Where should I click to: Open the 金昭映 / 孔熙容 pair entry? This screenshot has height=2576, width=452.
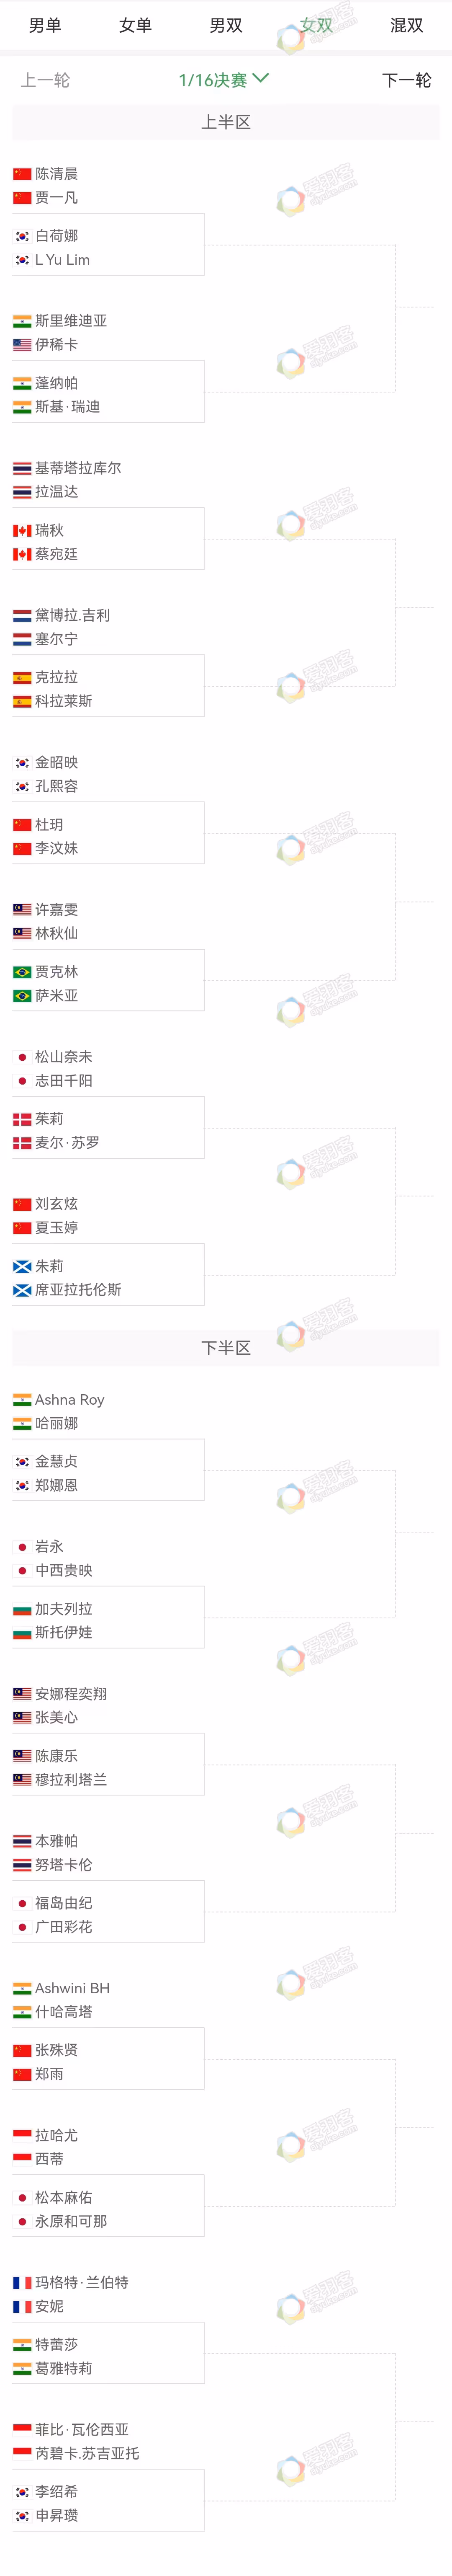[108, 774]
